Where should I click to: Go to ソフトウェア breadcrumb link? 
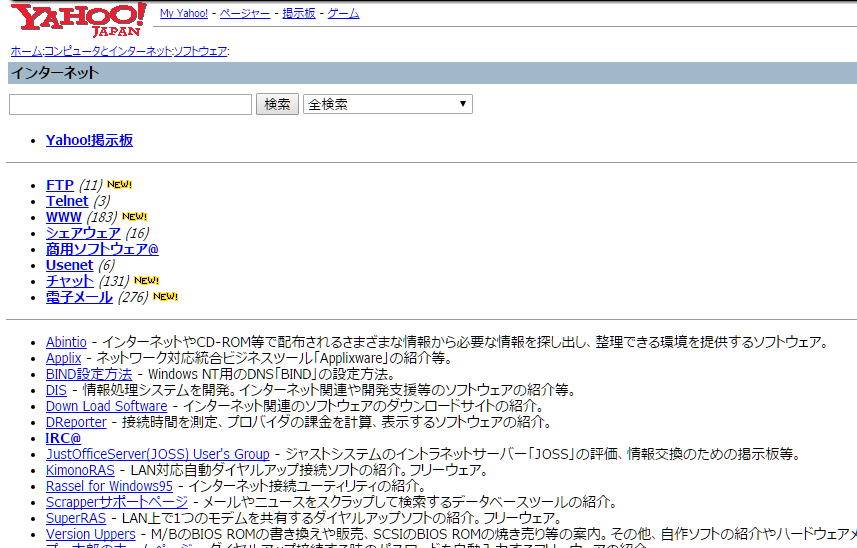pos(200,51)
